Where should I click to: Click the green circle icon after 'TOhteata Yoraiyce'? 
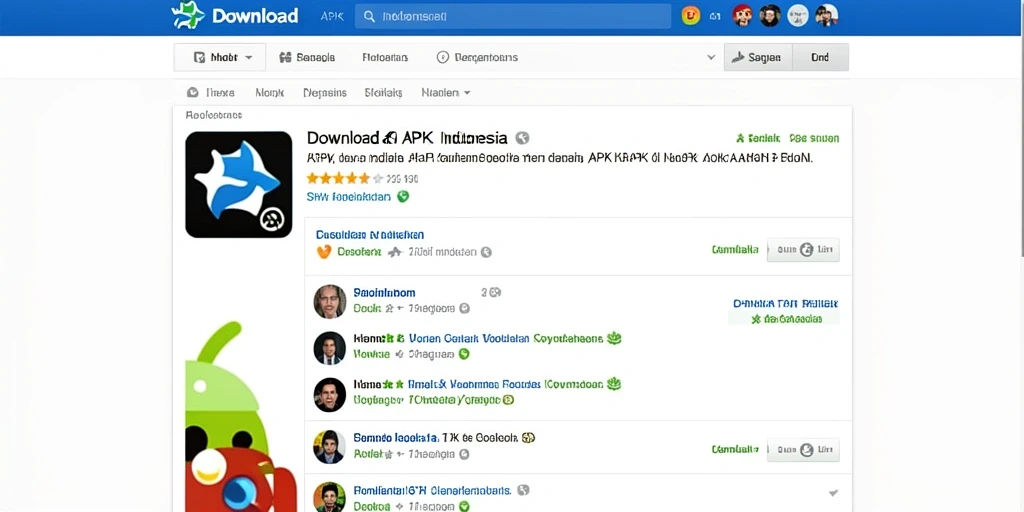pos(508,400)
